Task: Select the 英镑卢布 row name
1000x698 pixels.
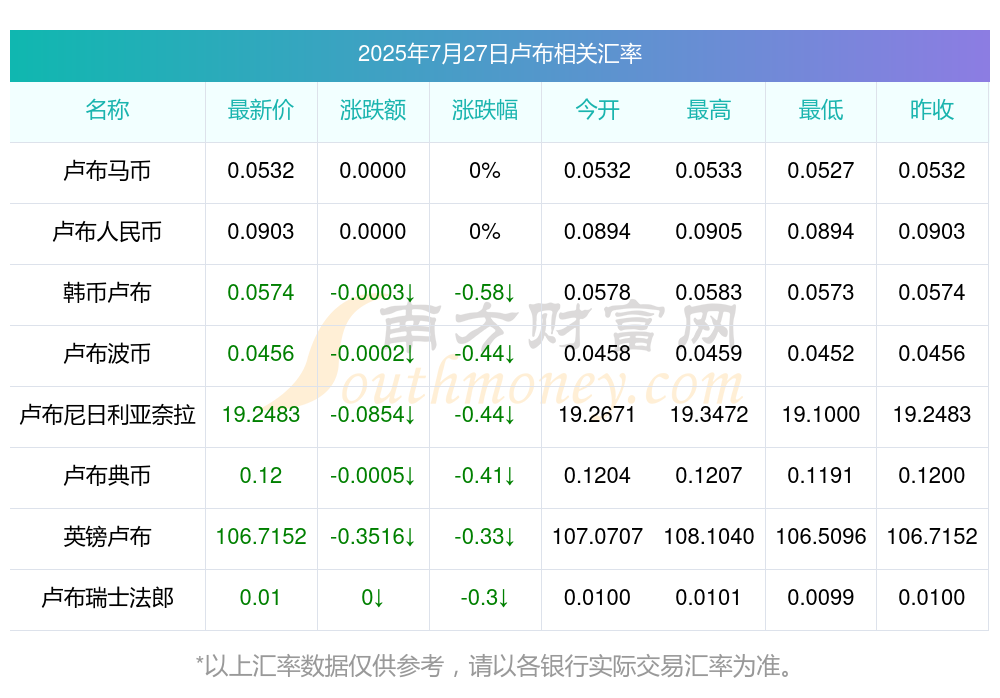Action: coord(107,537)
